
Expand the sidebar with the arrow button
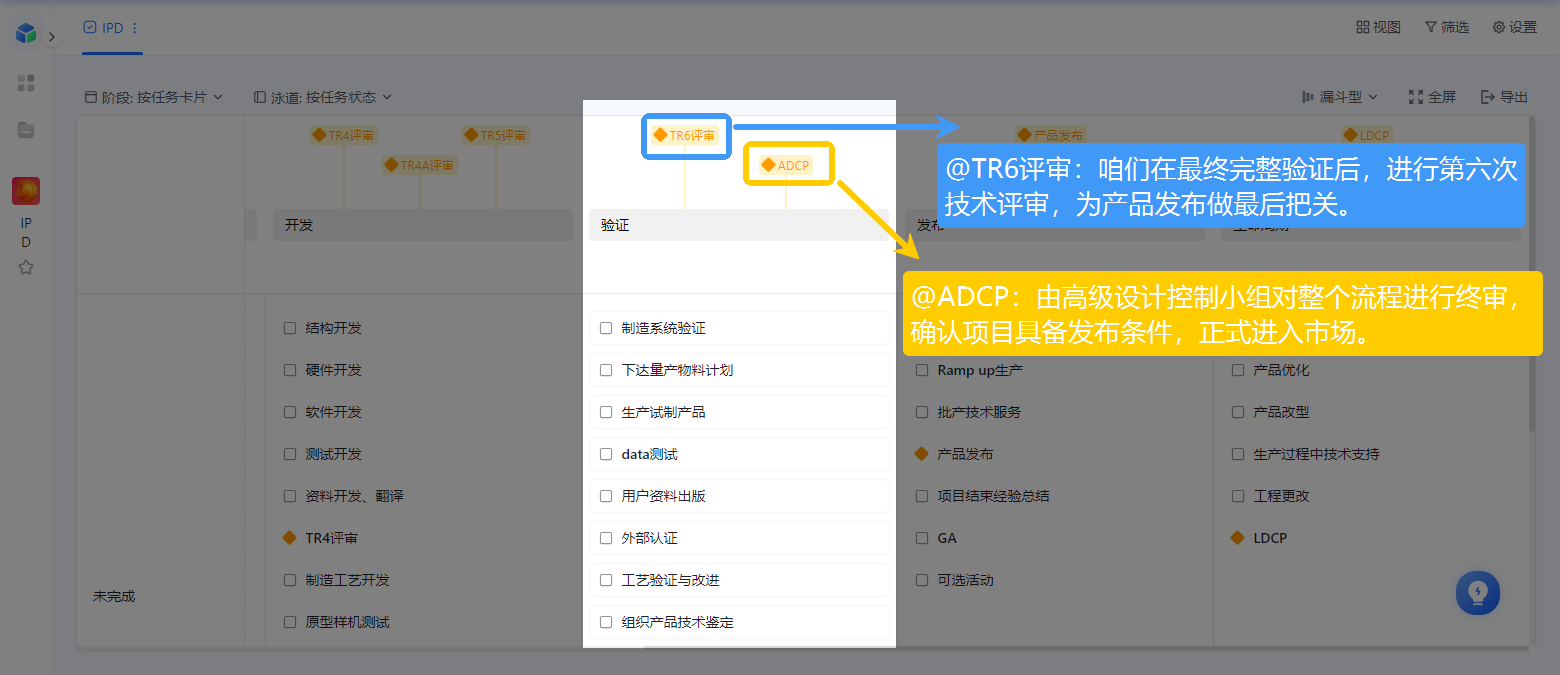52,37
